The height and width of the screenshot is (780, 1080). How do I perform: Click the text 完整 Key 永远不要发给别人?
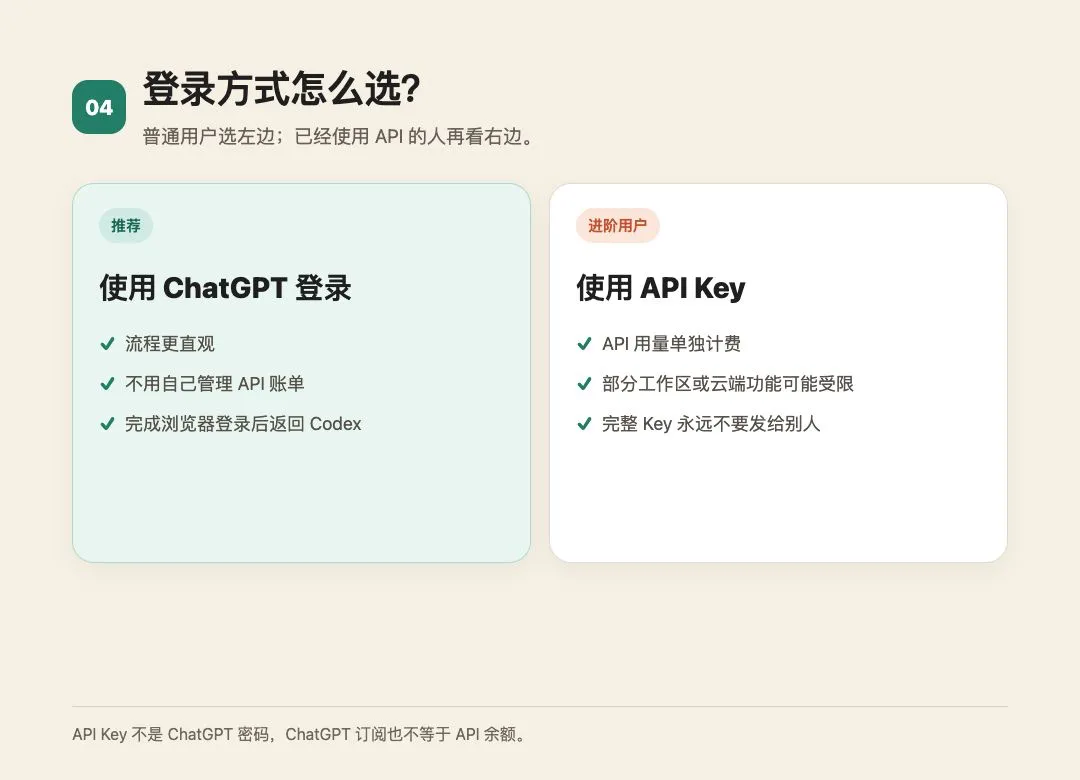pyautogui.click(x=711, y=423)
